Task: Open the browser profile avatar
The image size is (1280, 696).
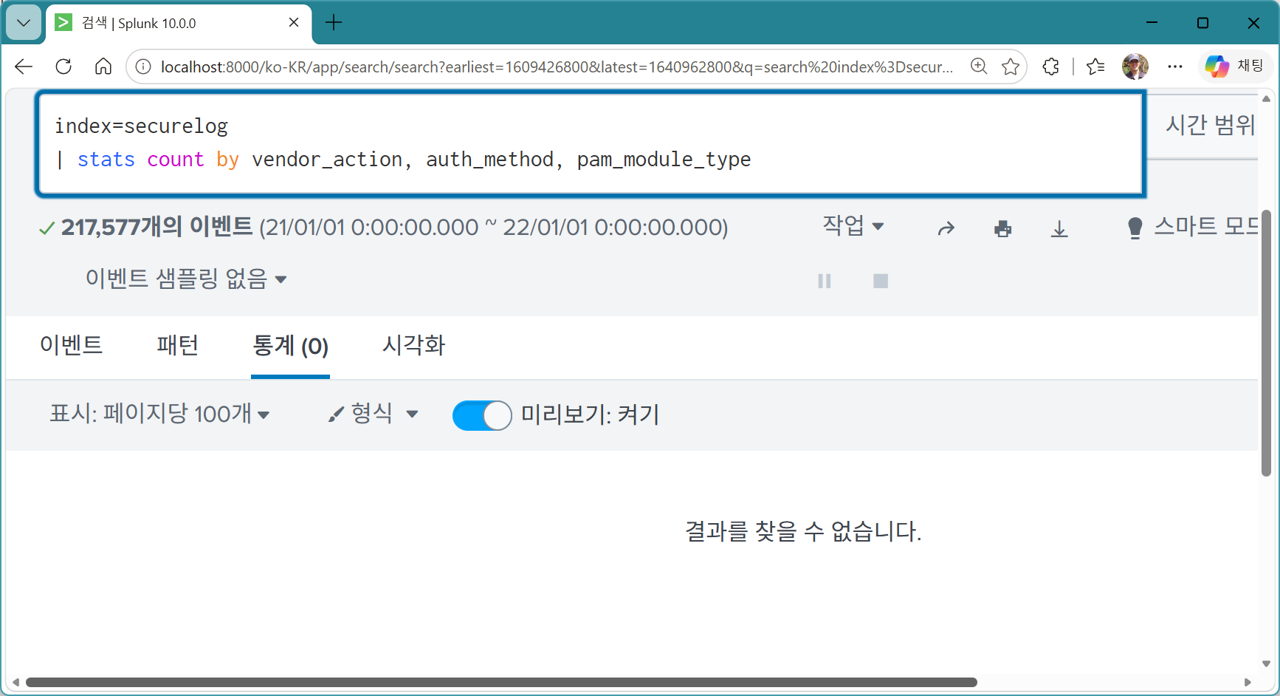Action: tap(1135, 66)
